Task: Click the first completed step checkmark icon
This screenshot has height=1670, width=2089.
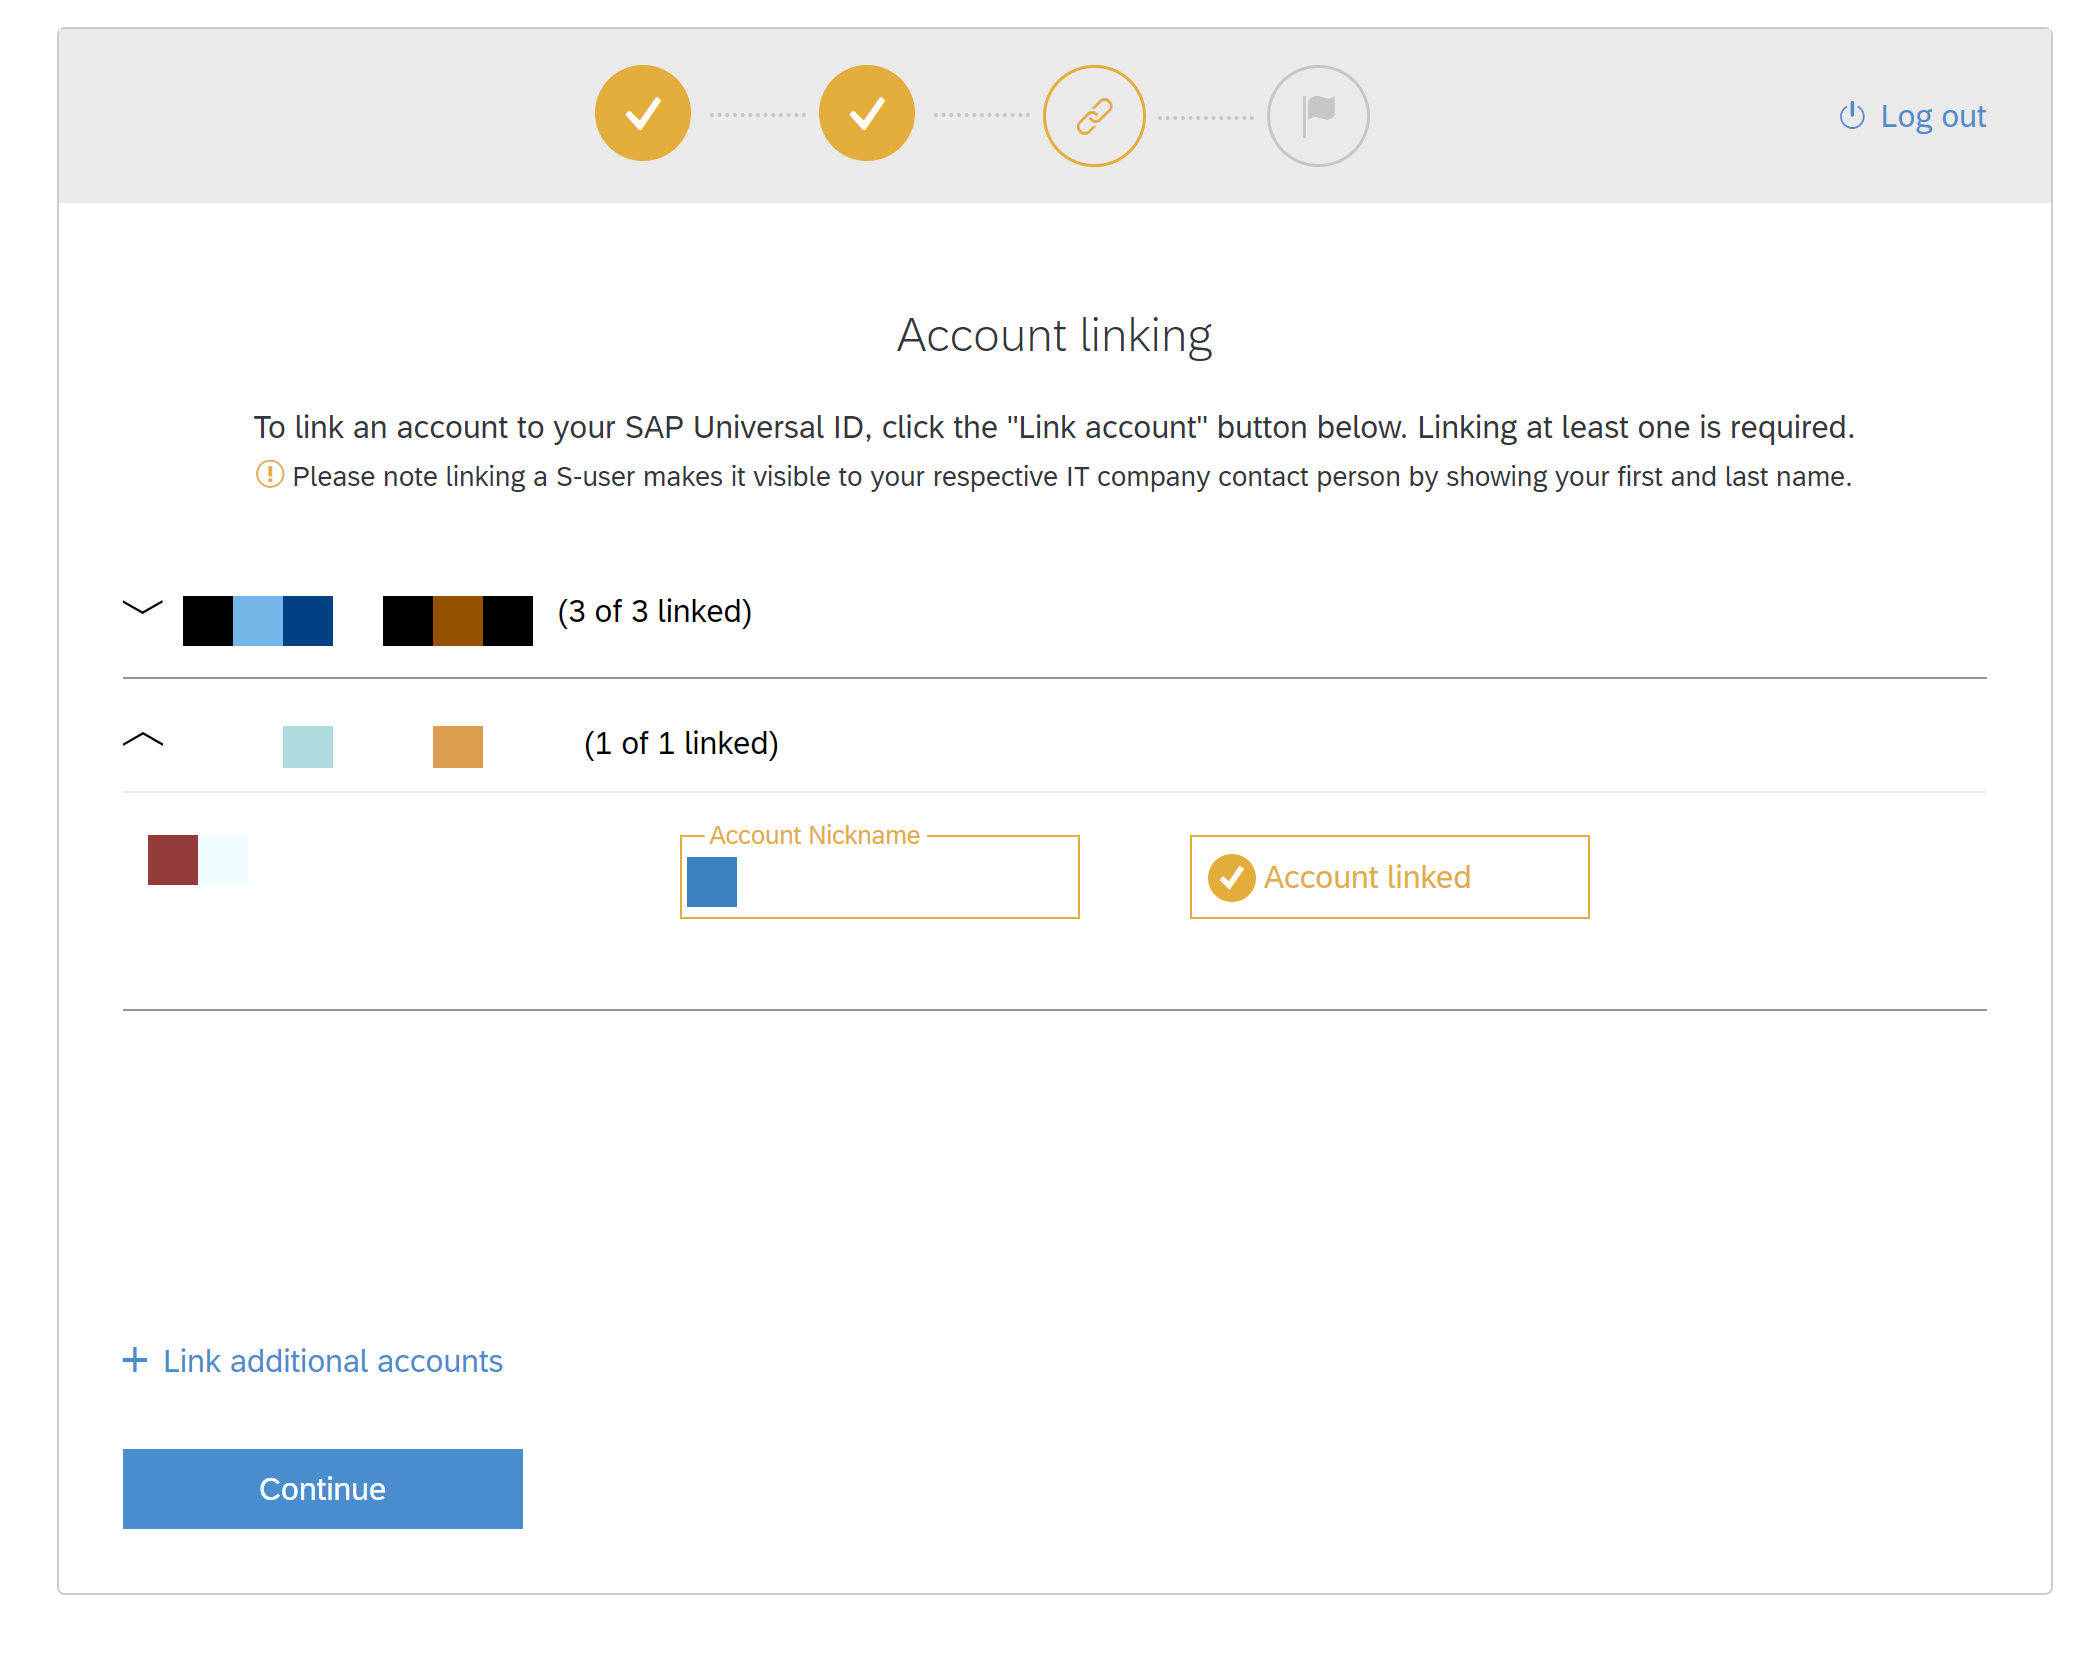Action: click(x=643, y=114)
